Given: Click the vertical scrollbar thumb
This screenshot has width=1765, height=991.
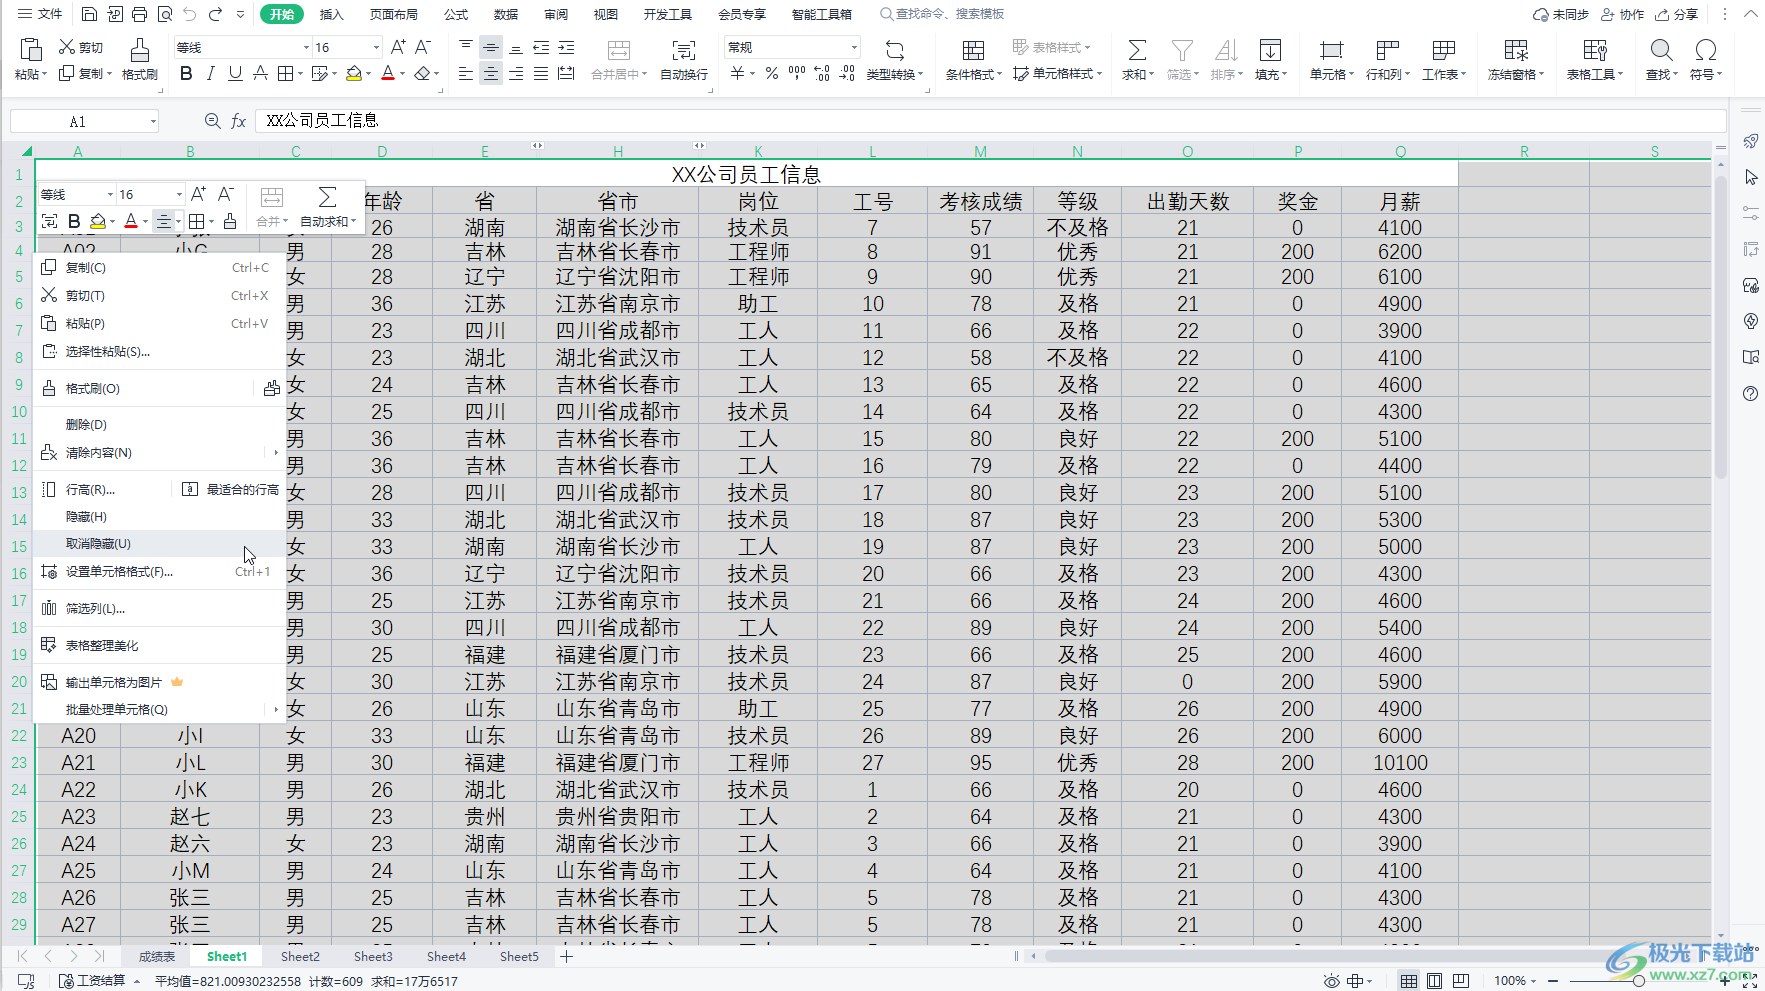Looking at the screenshot, I should [x=1721, y=328].
